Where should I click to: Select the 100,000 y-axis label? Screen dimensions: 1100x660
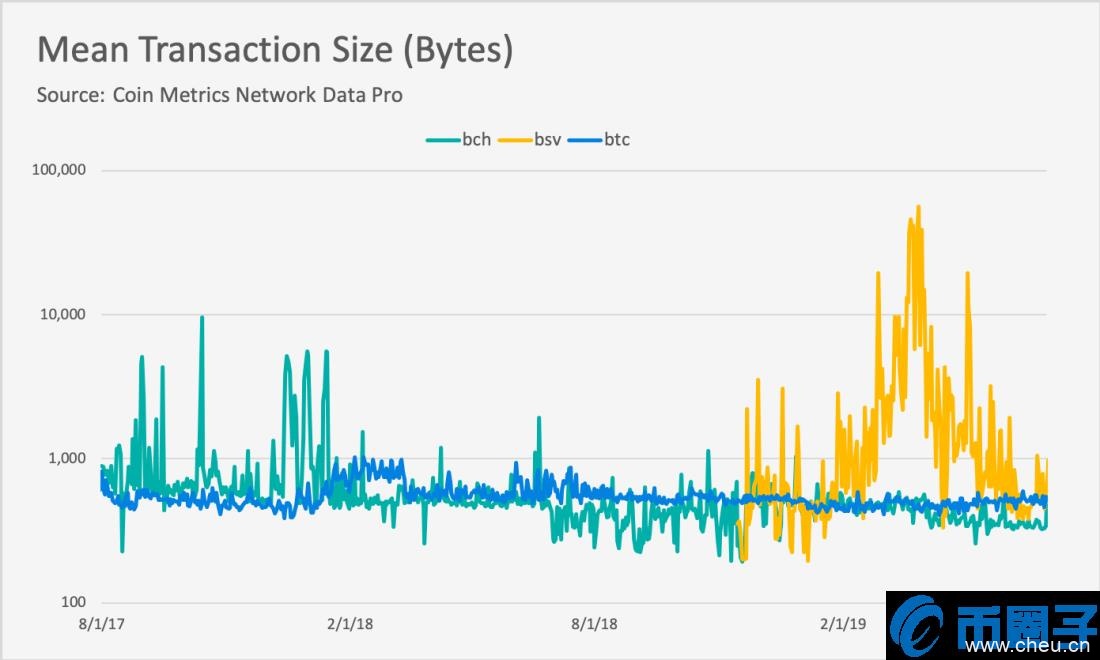(59, 170)
